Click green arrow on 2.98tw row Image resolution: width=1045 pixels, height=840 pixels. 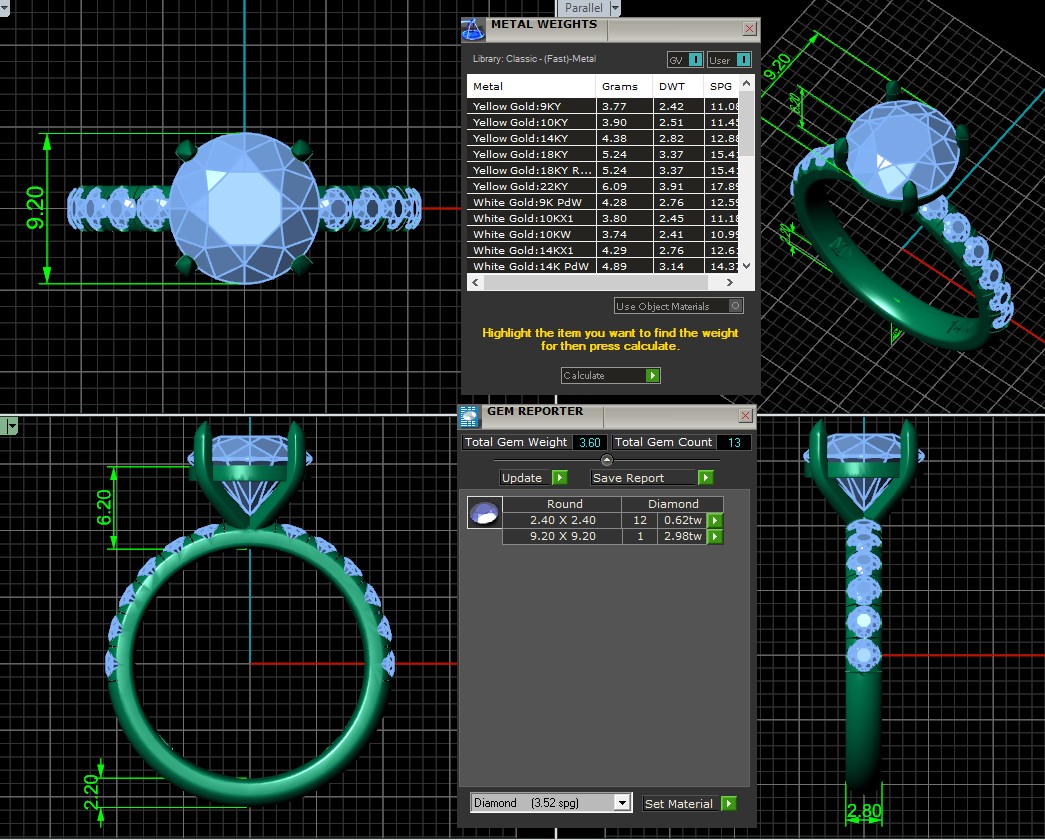tap(714, 537)
